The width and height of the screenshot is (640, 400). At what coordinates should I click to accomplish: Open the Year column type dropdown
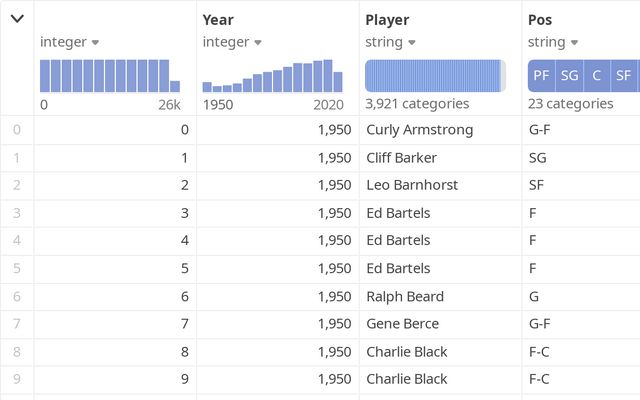point(232,42)
